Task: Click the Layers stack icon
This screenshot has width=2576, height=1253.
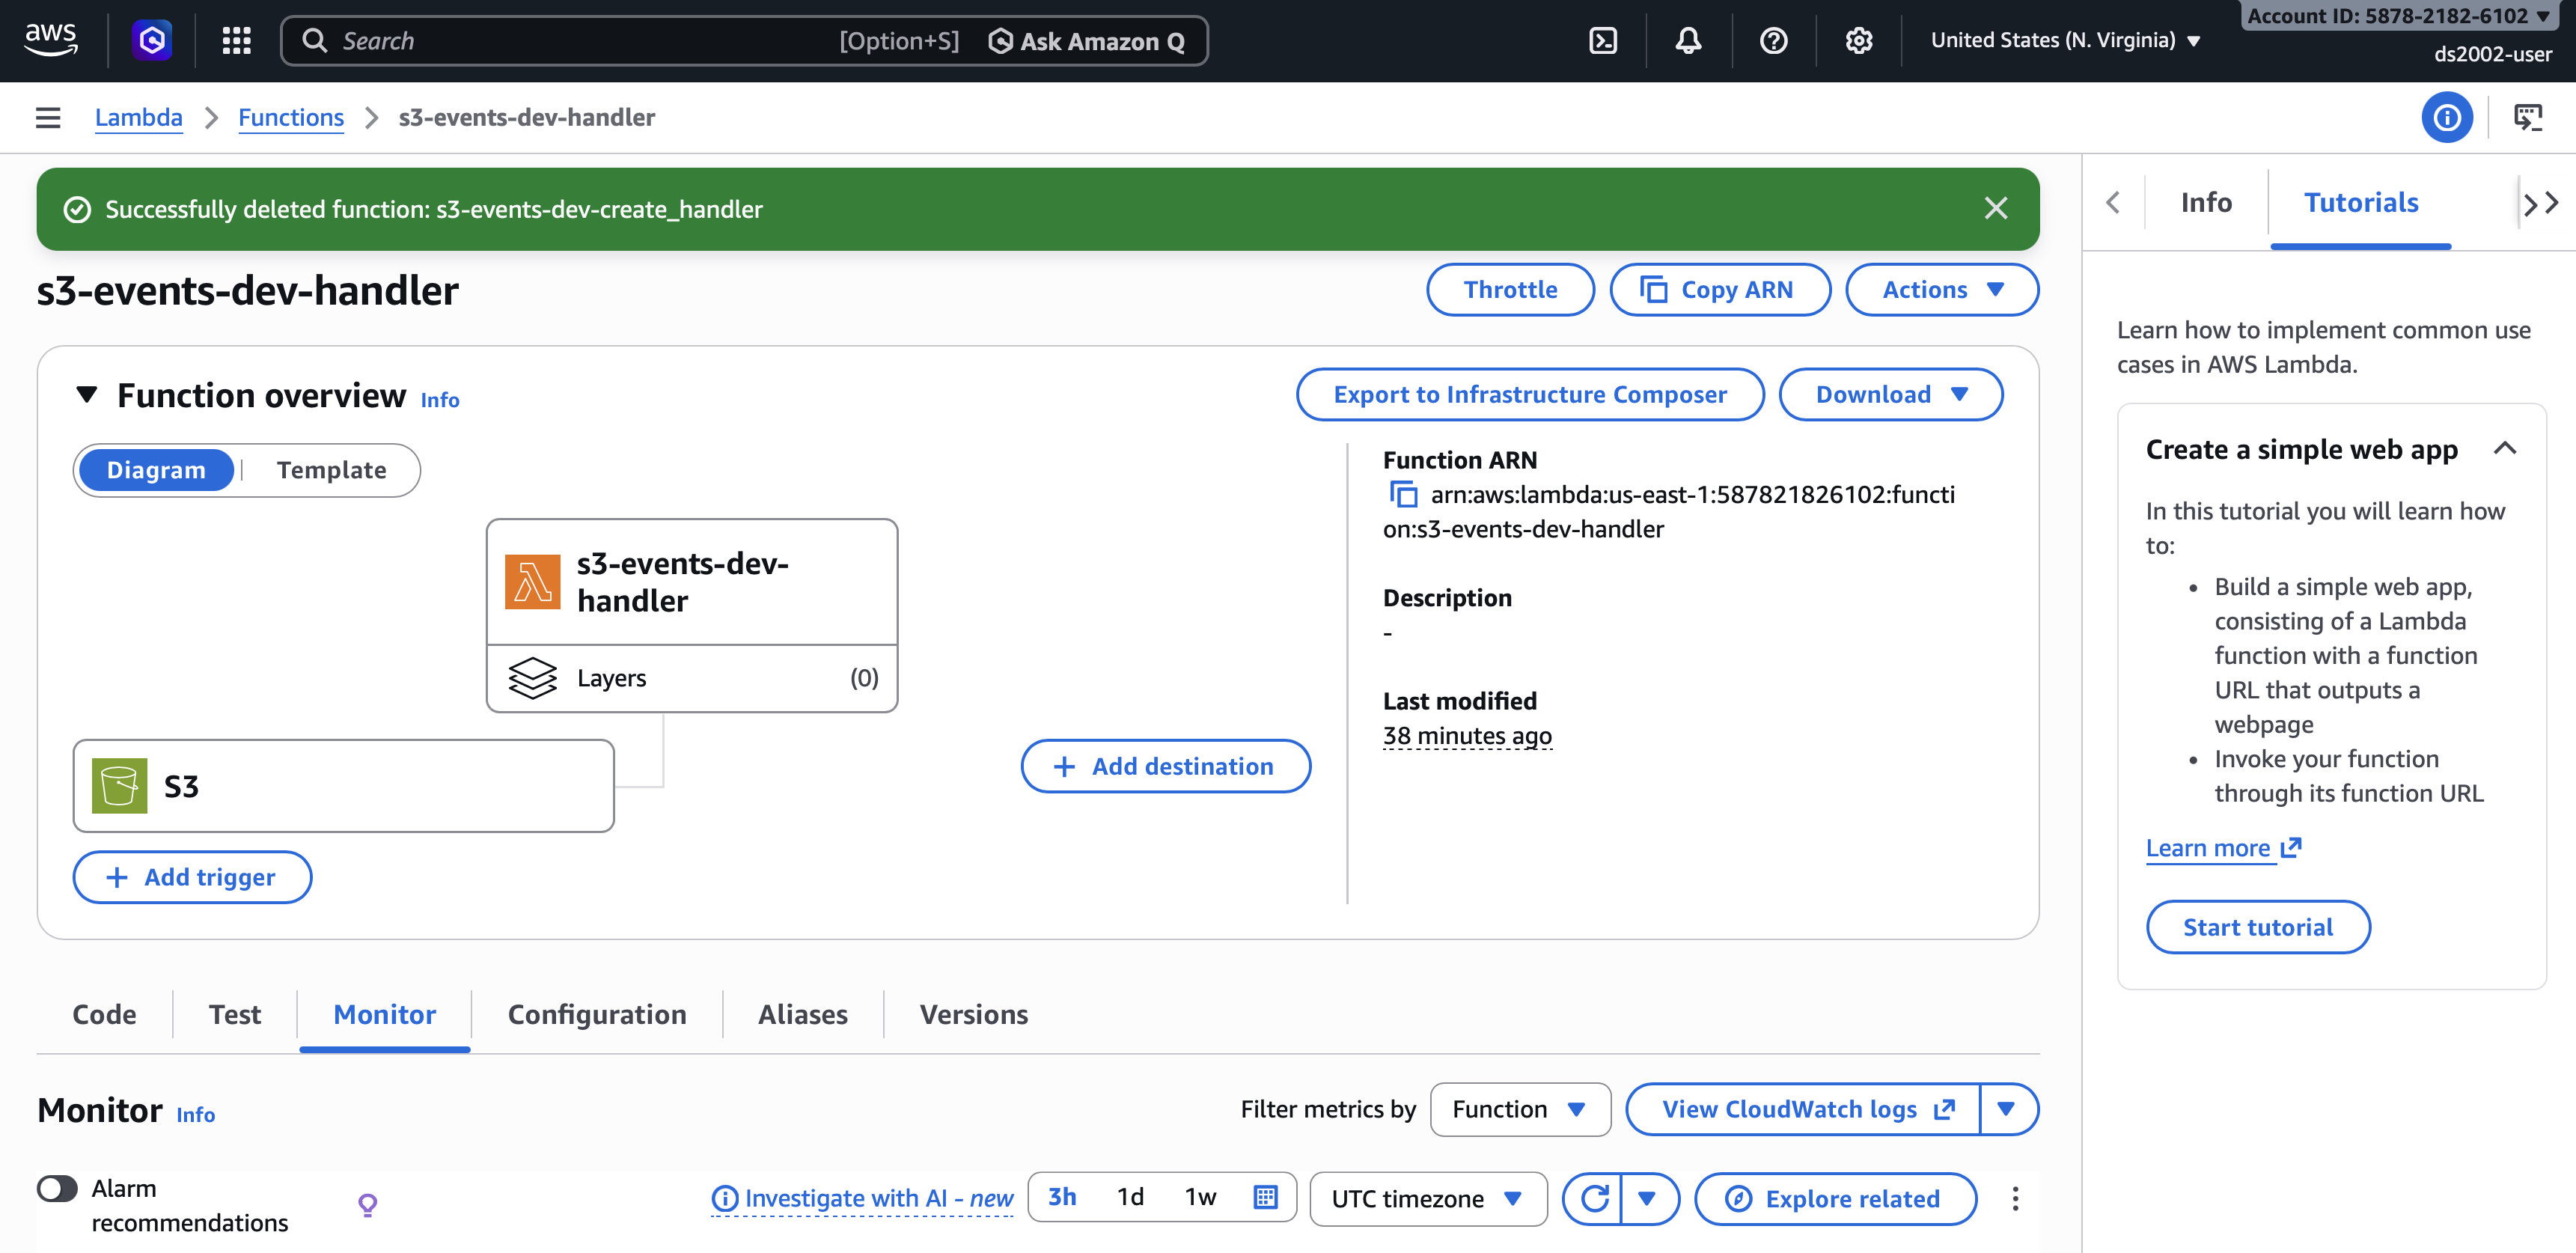Action: (532, 678)
